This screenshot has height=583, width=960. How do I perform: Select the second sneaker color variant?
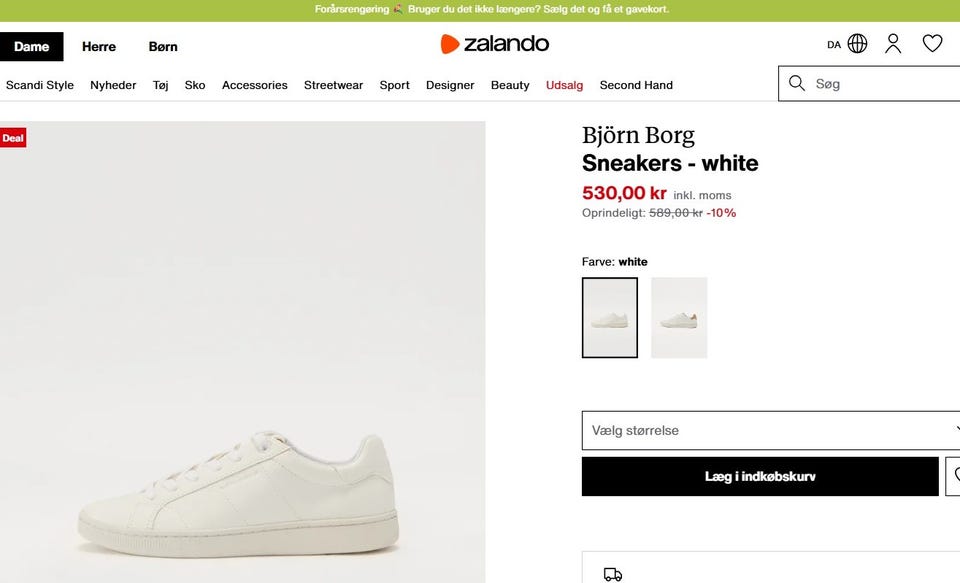pyautogui.click(x=679, y=318)
